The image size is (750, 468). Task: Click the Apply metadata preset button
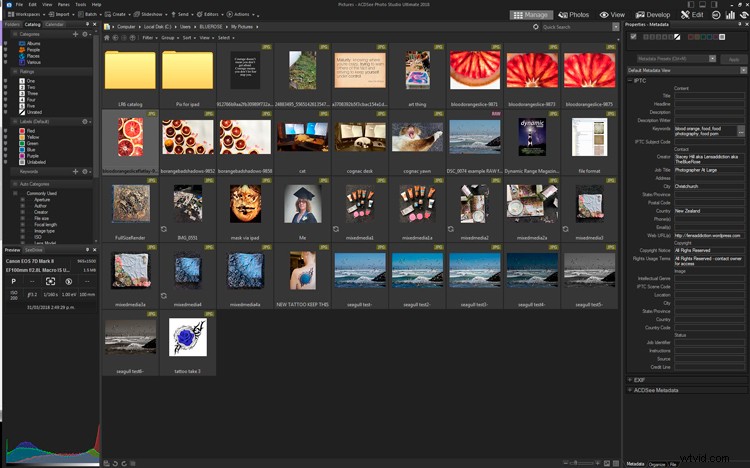(733, 59)
